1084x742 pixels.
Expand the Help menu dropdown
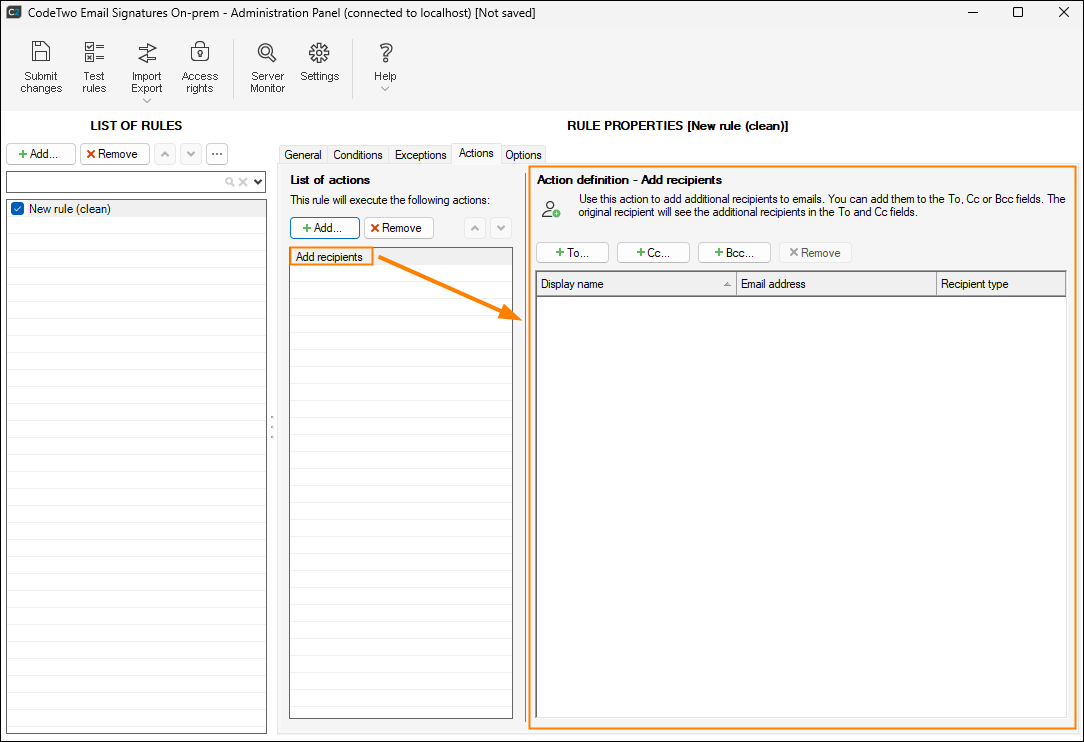(385, 89)
